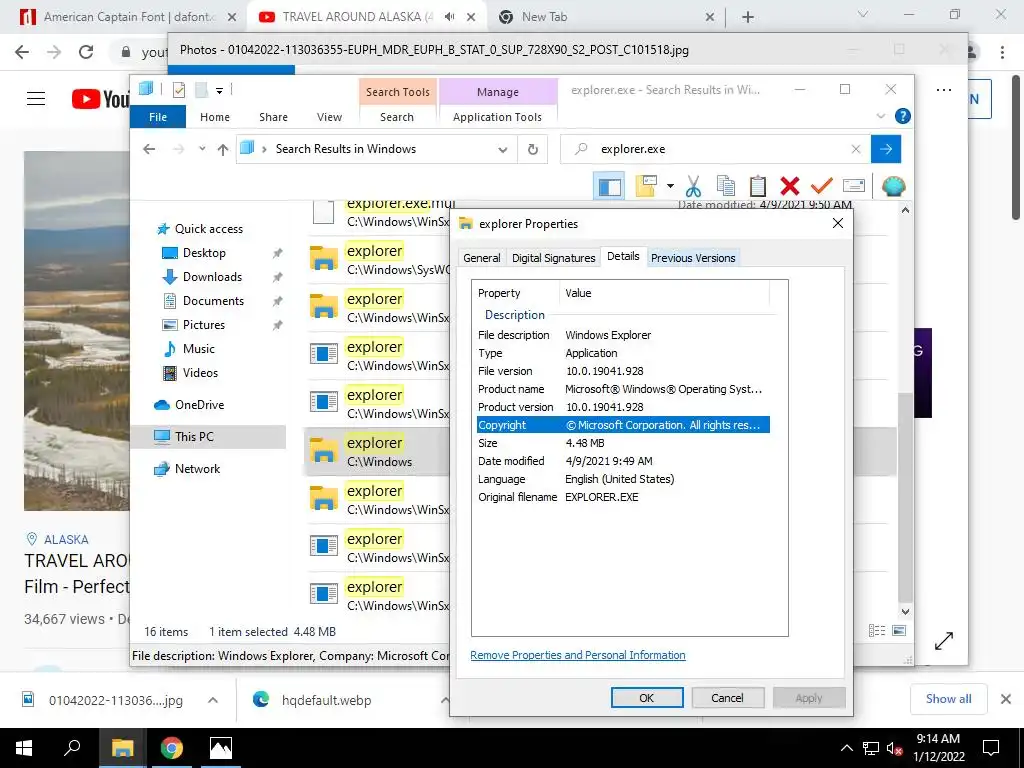Click the red X Delete icon
This screenshot has height=768, width=1024.
(790, 186)
